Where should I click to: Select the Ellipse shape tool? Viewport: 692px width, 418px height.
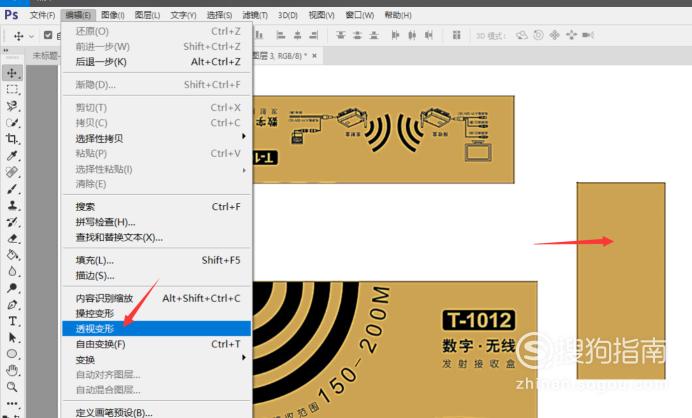point(12,354)
